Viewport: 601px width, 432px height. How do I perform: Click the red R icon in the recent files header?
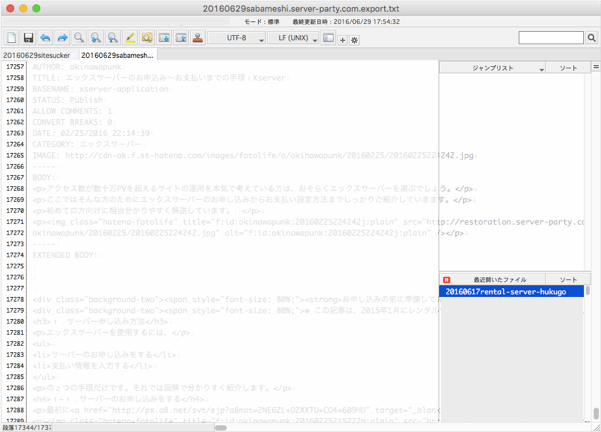click(x=447, y=280)
